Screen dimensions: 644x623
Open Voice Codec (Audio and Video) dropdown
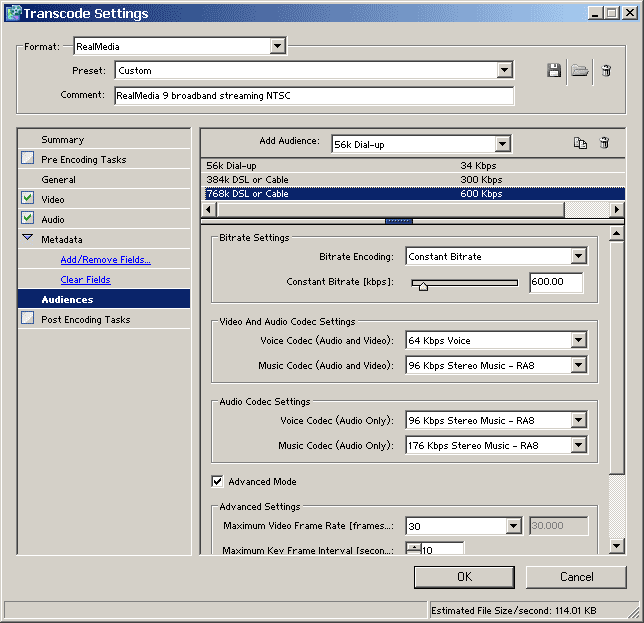pos(579,340)
